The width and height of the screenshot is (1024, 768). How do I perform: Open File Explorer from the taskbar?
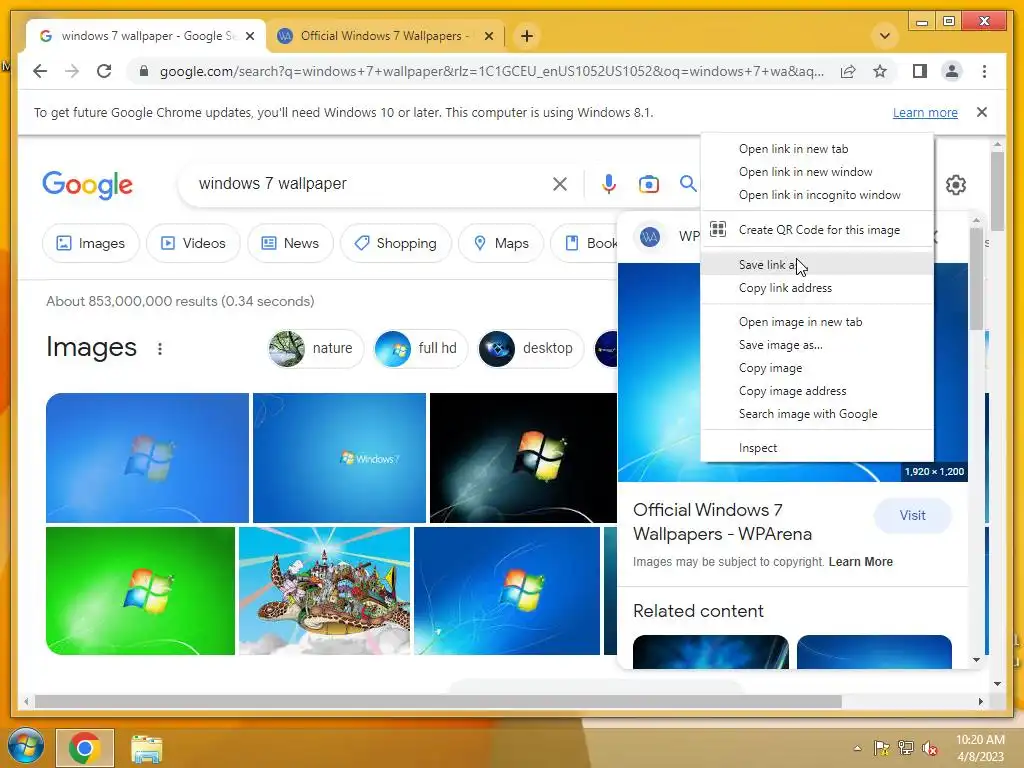146,748
